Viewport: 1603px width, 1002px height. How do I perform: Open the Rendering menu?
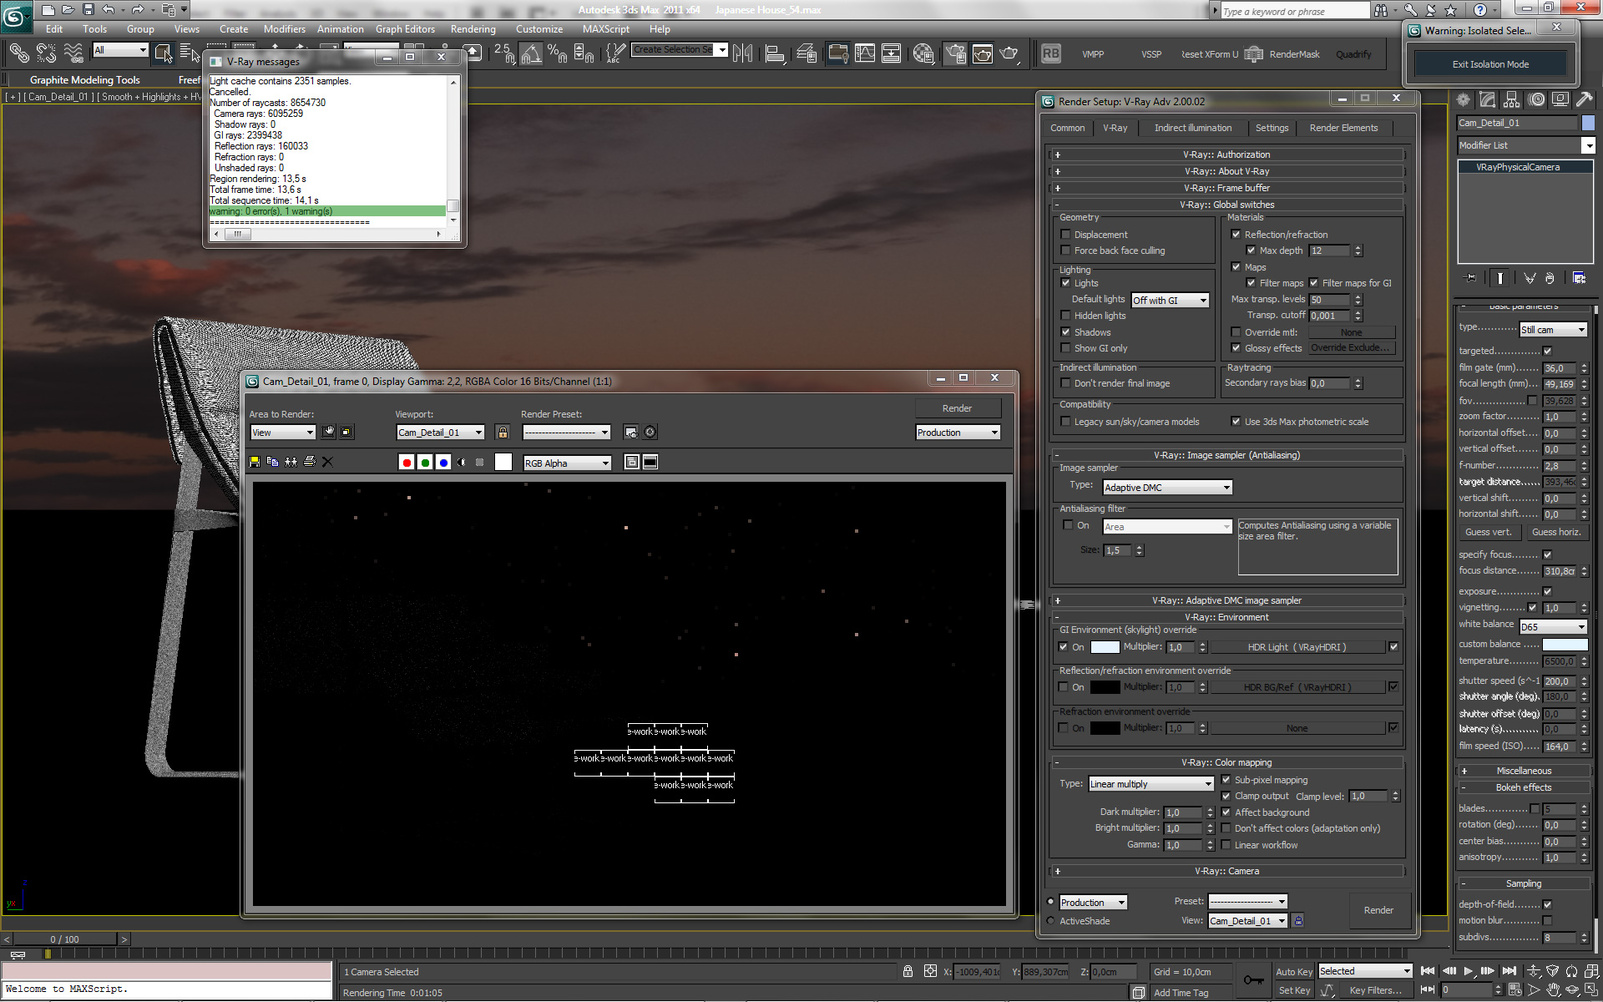point(473,29)
